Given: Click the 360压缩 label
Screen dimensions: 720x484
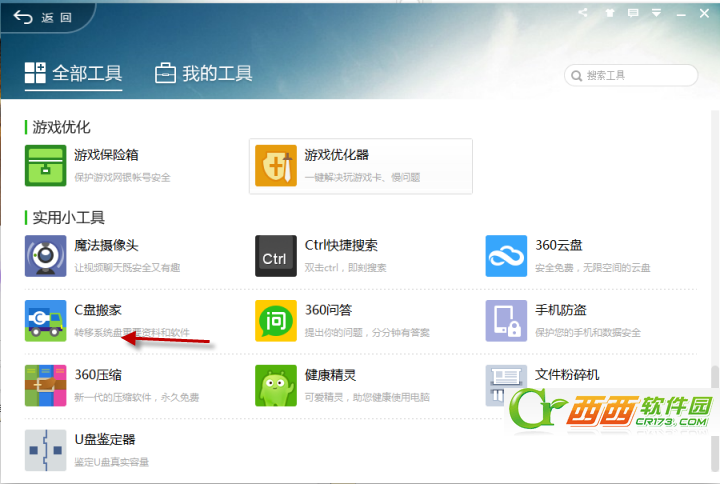Looking at the screenshot, I should [98, 375].
